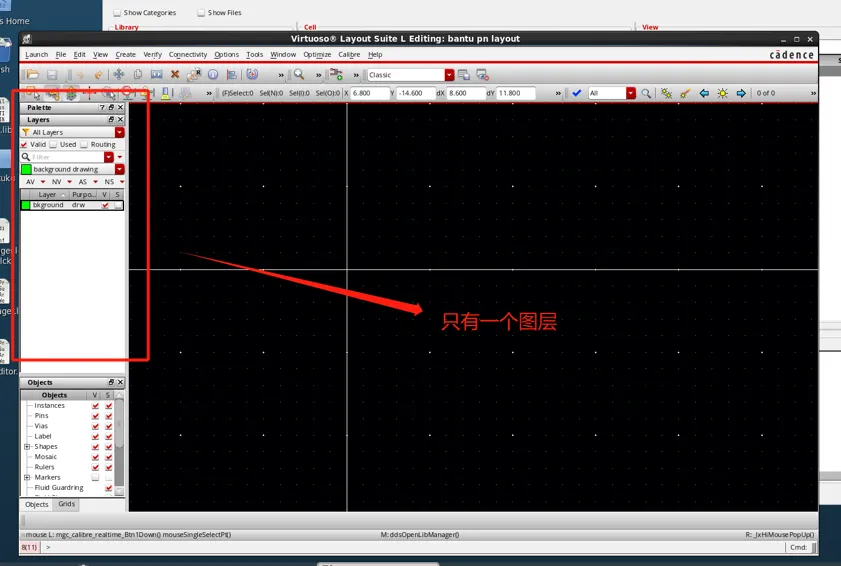Click the Open folder icon in the toolbar
This screenshot has height=566, width=841.
point(33,75)
